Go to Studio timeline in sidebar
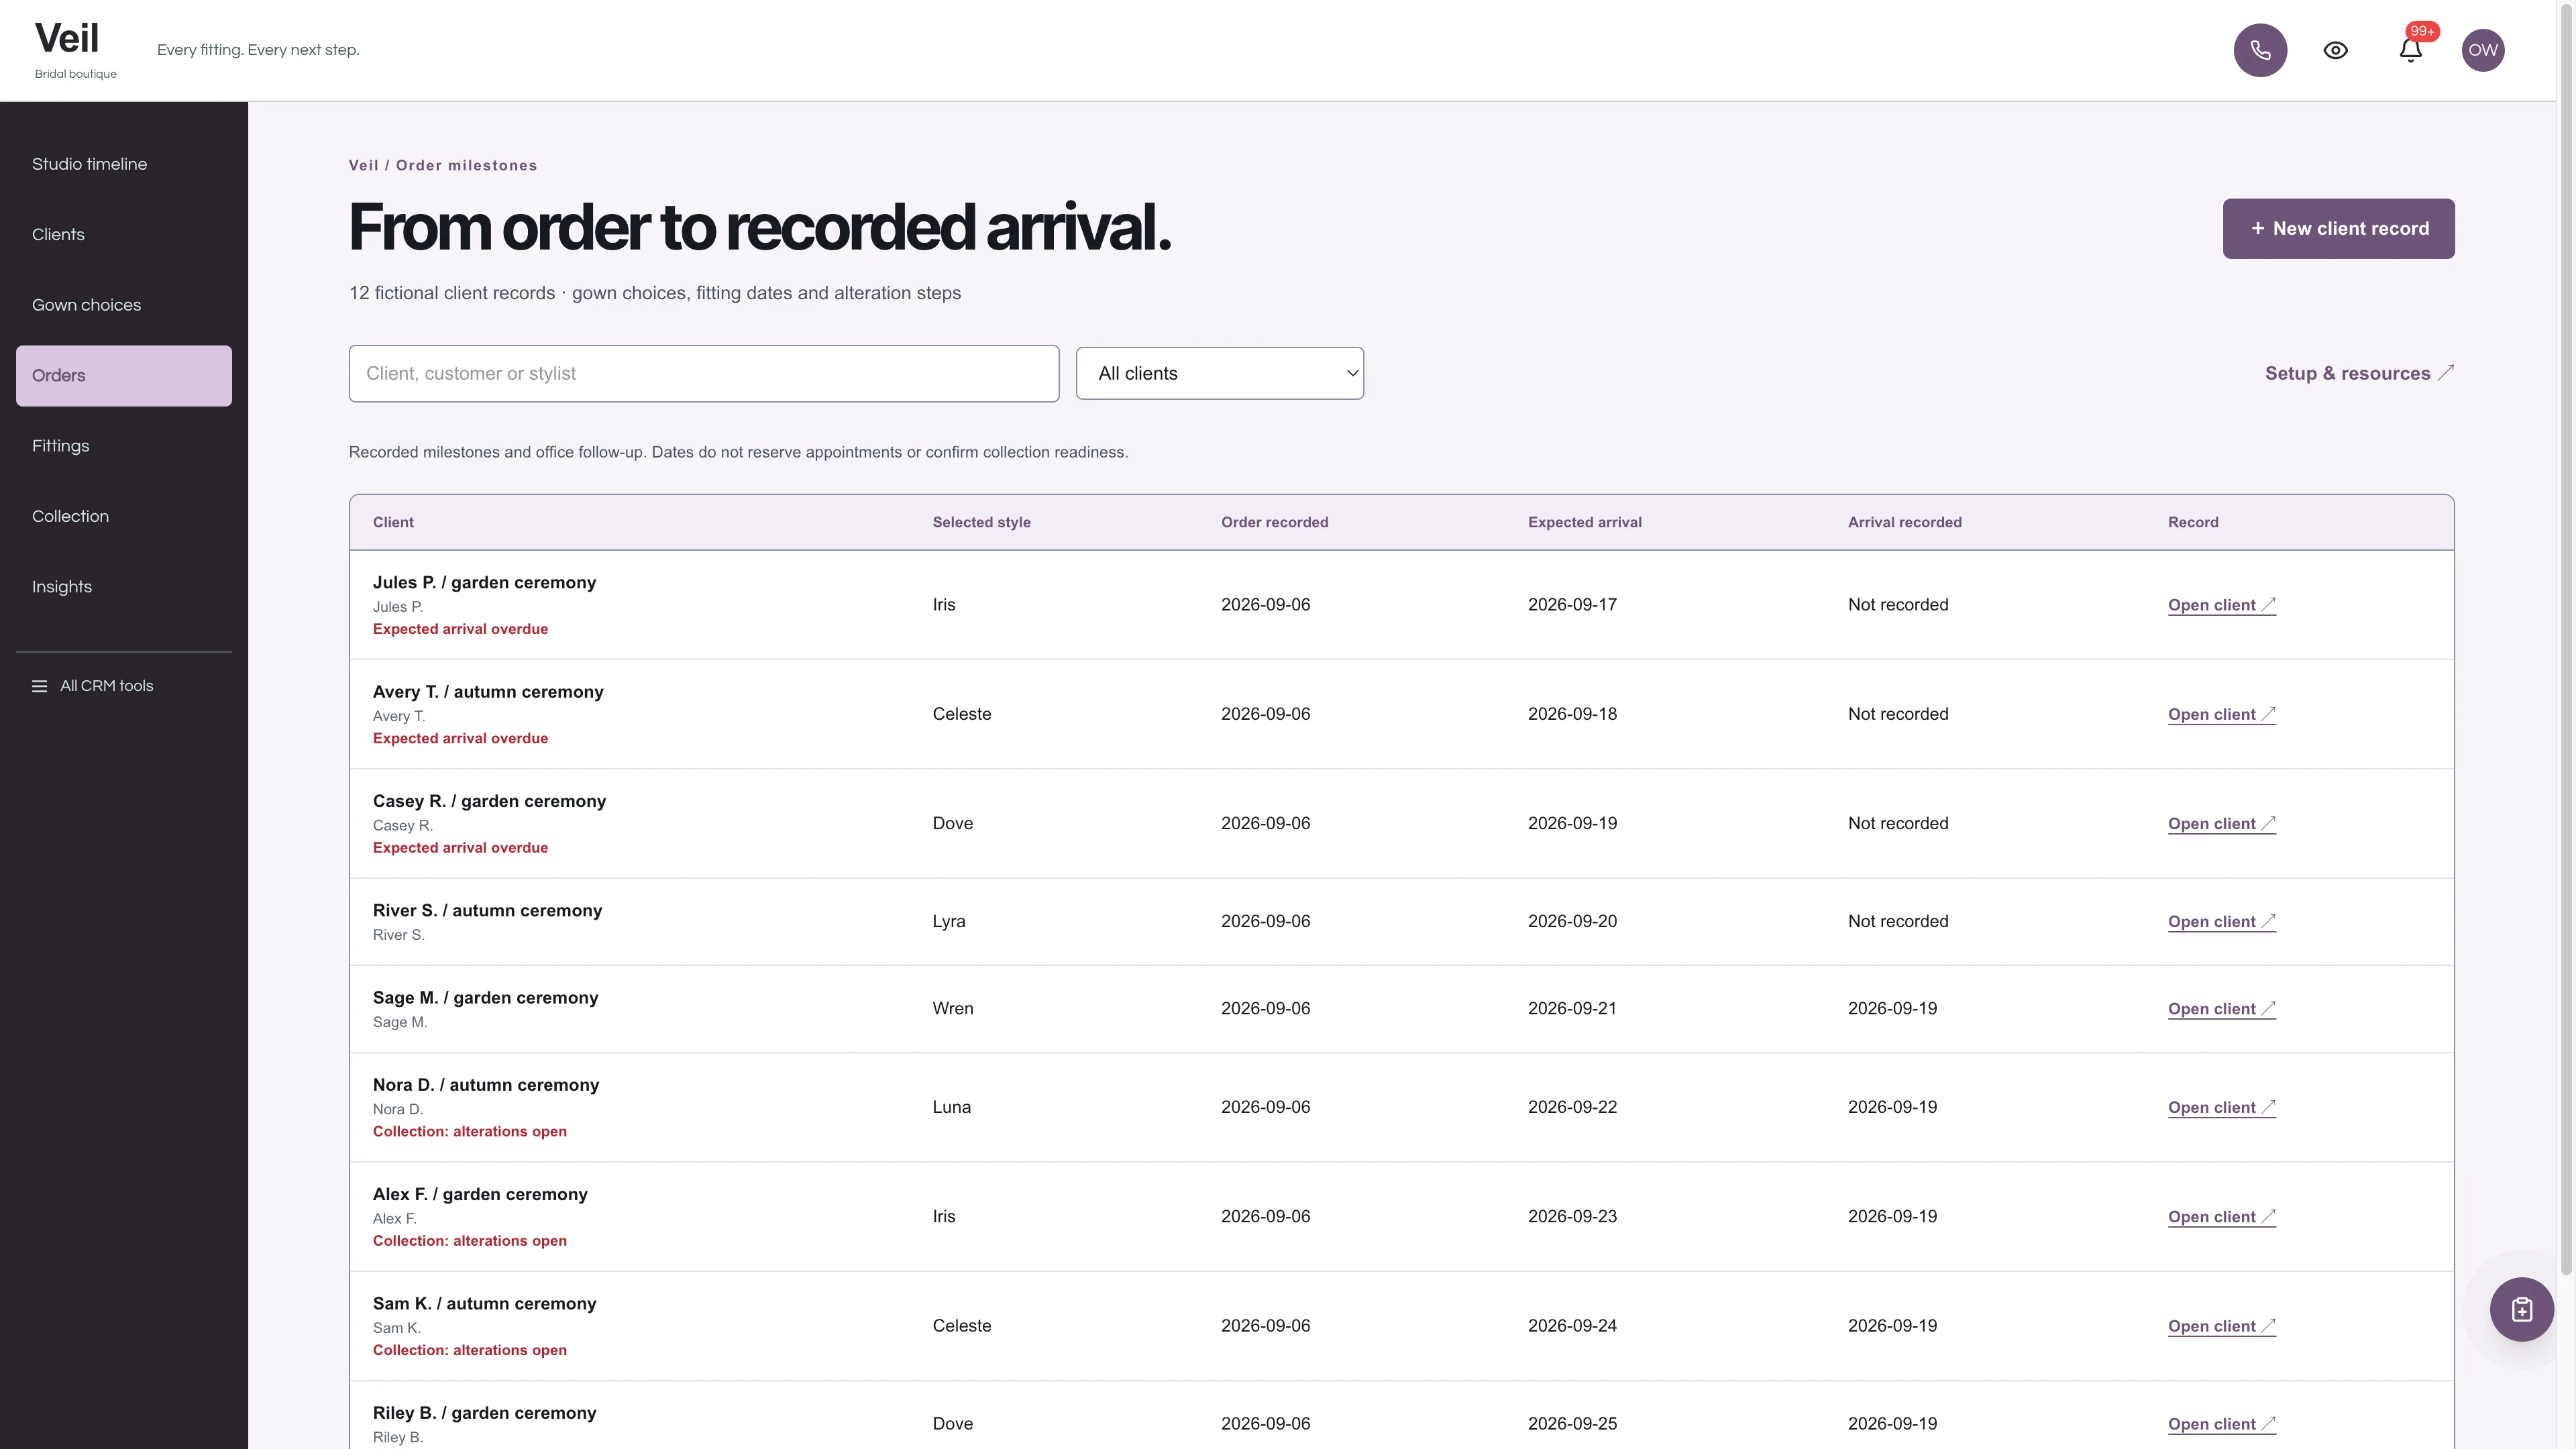The image size is (2576, 1449). [x=124, y=164]
